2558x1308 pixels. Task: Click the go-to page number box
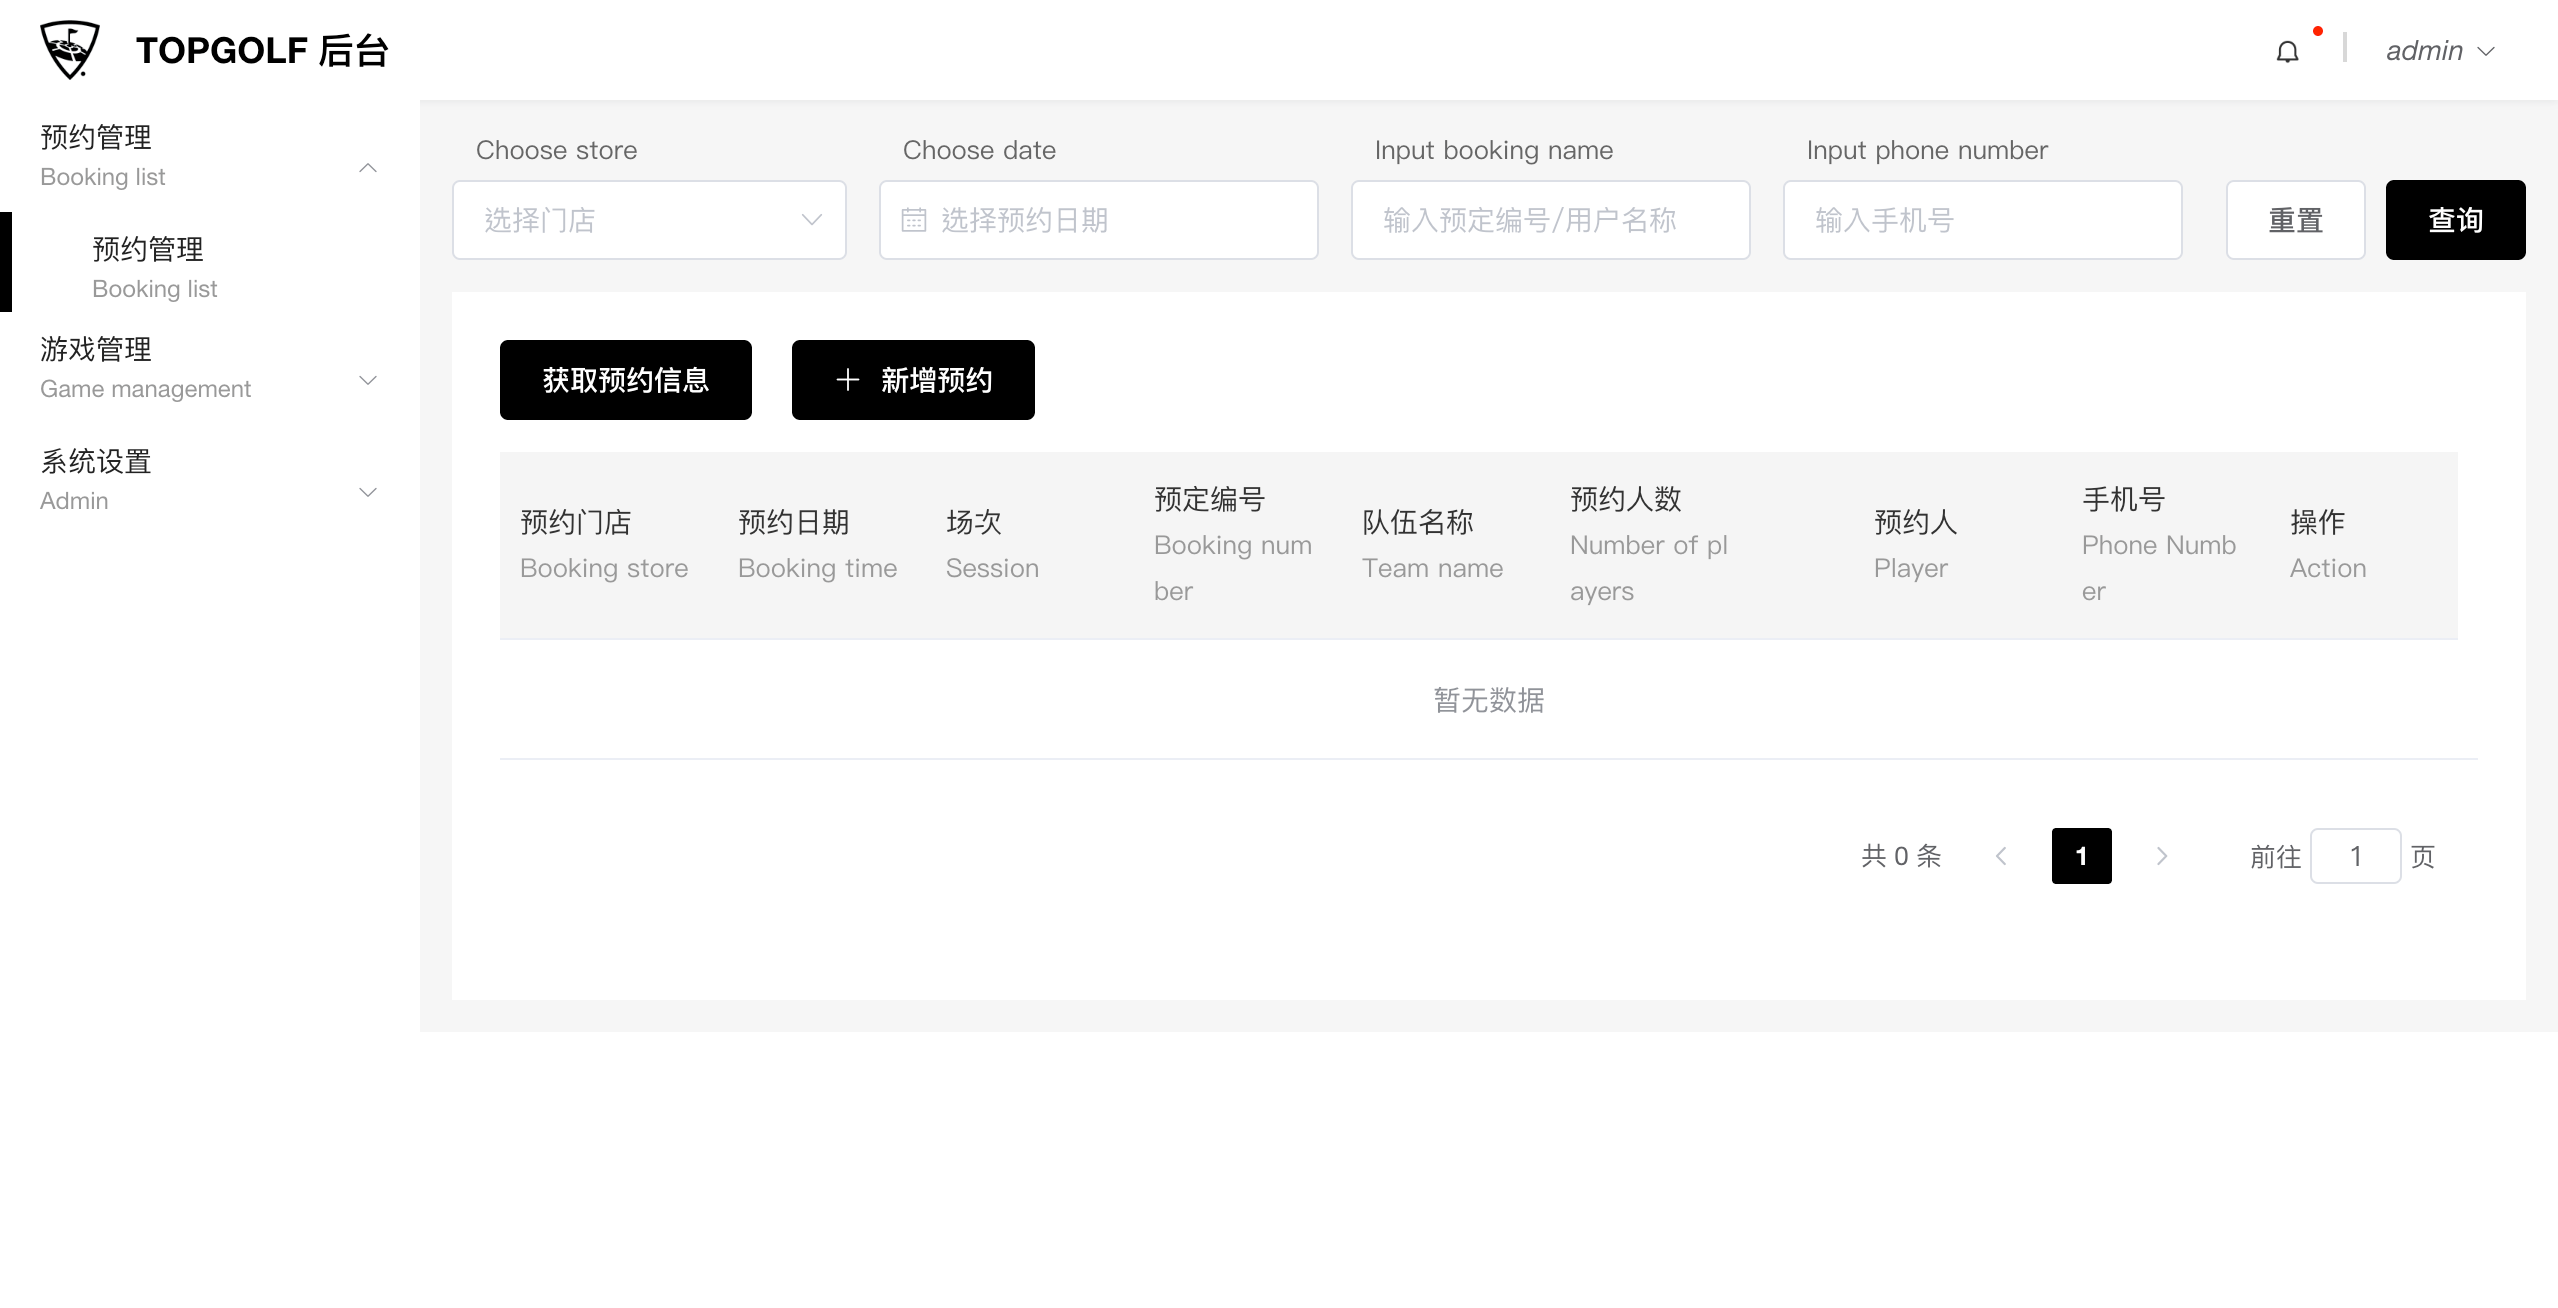coord(2355,856)
